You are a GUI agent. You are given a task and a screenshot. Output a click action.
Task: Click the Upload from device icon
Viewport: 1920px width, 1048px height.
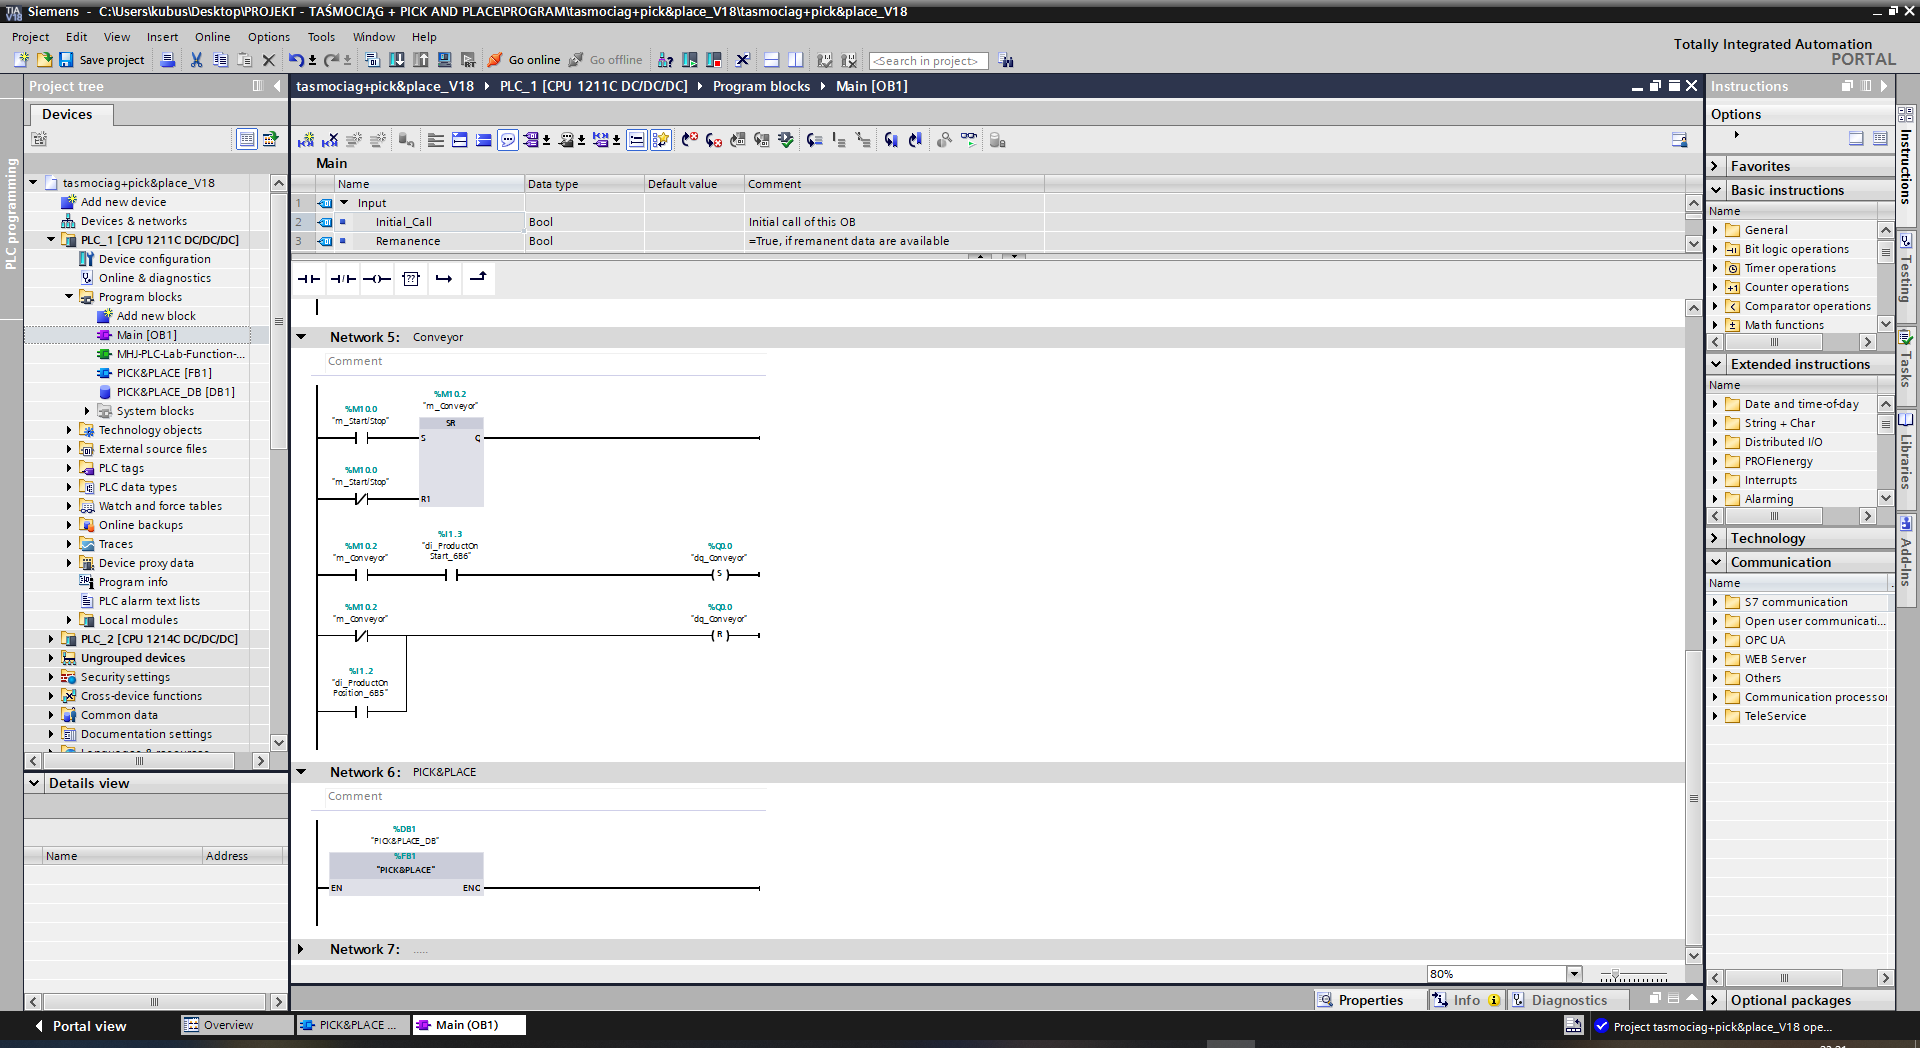[421, 60]
